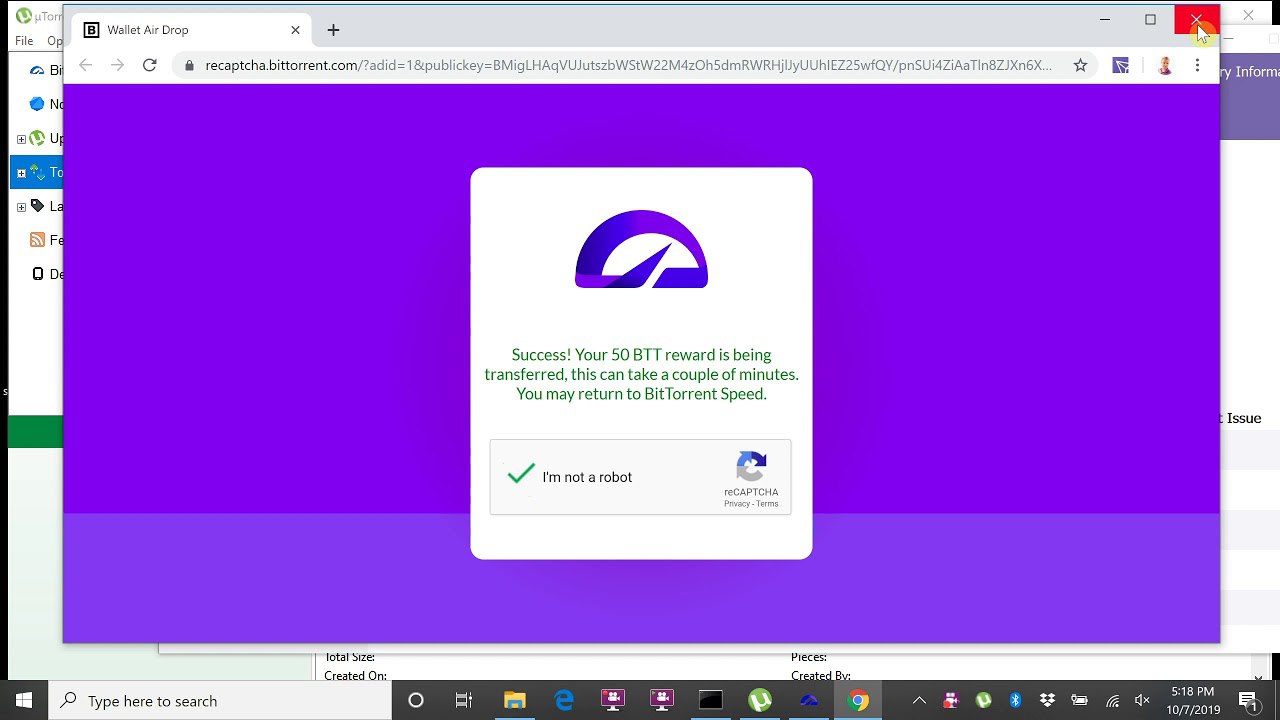Click the uTorrent system tray icon

tap(983, 700)
